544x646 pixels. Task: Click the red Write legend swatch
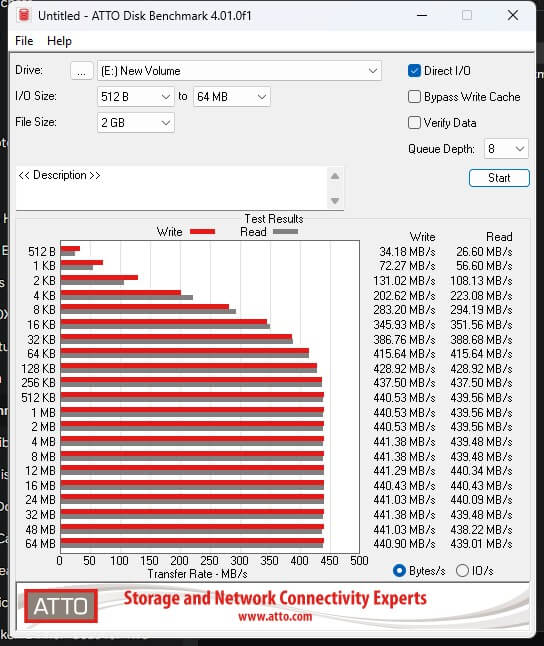202,232
